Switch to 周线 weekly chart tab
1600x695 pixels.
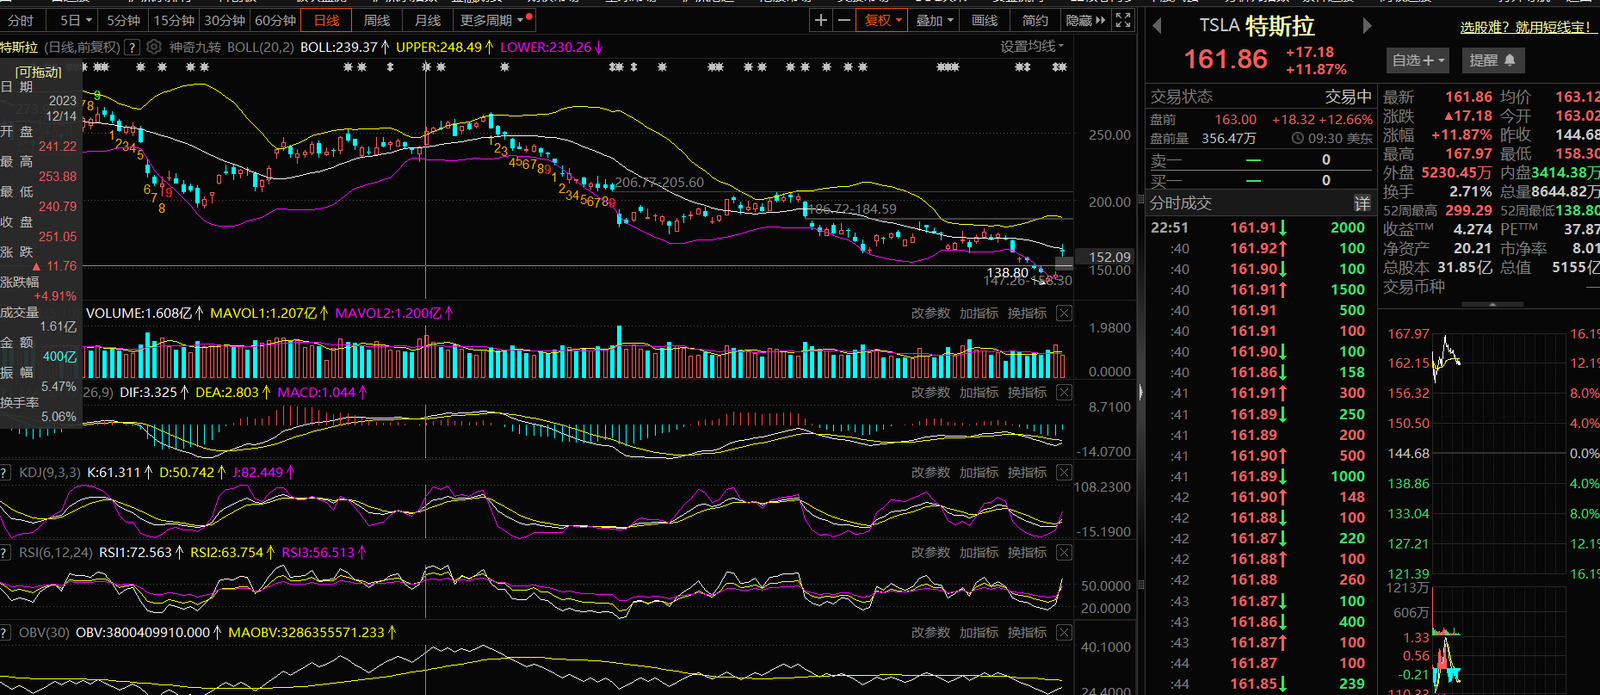377,20
